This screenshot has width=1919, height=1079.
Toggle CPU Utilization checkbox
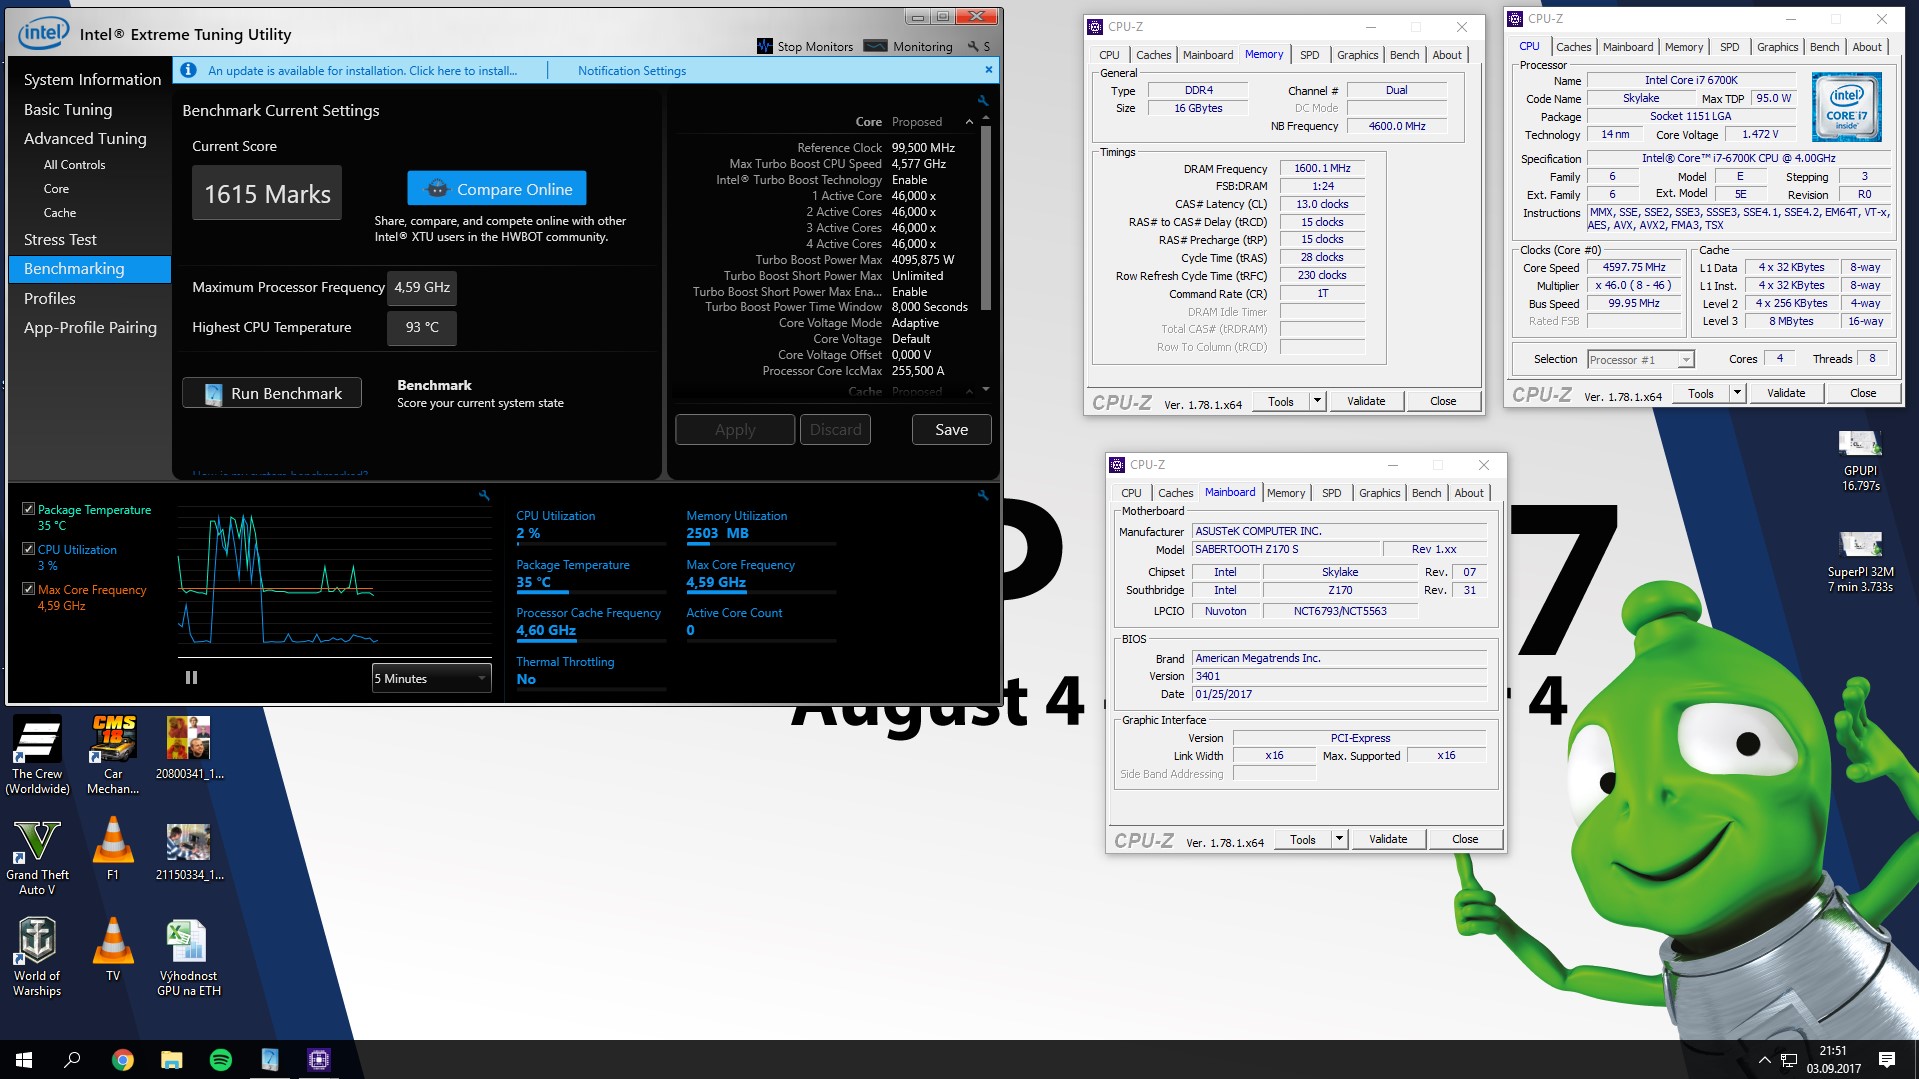28,549
